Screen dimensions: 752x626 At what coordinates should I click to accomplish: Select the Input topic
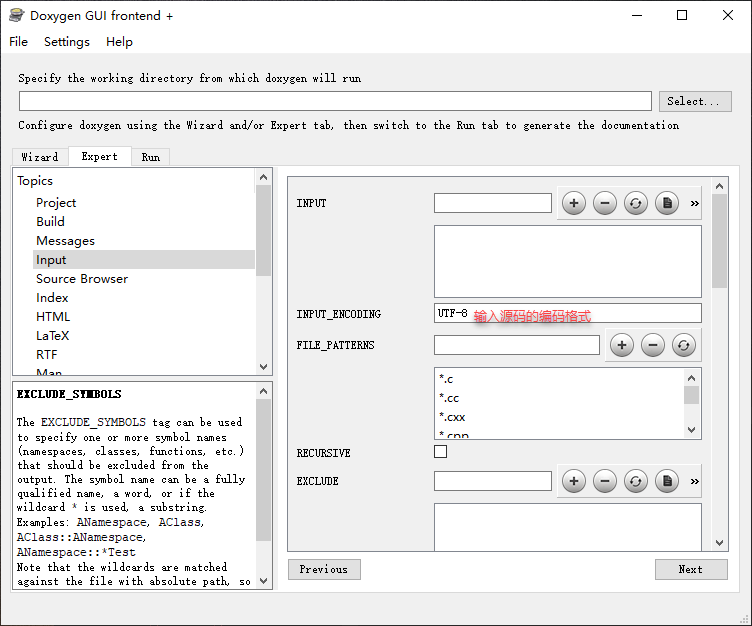pos(144,260)
